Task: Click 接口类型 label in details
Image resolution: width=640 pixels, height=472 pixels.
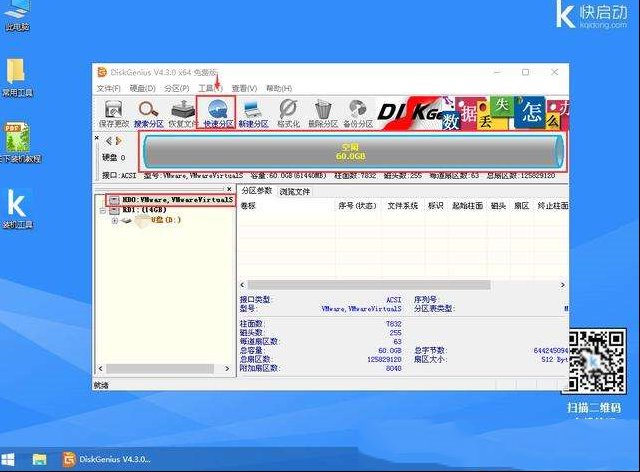Action: pyautogui.click(x=256, y=299)
